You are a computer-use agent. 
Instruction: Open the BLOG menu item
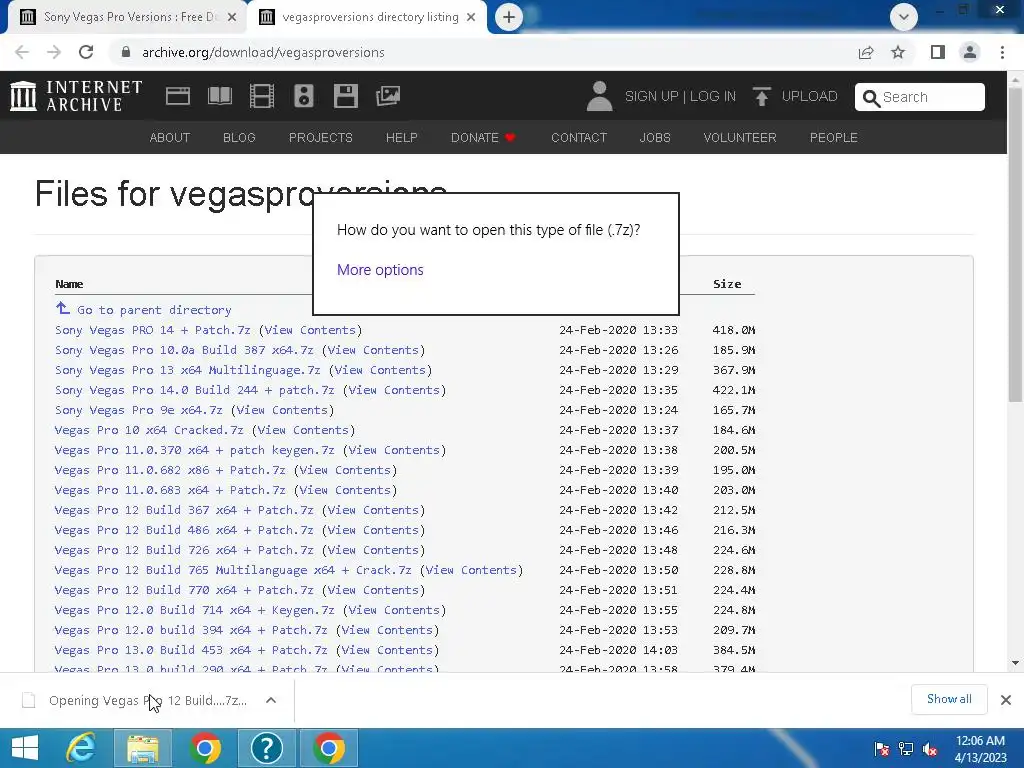click(239, 138)
